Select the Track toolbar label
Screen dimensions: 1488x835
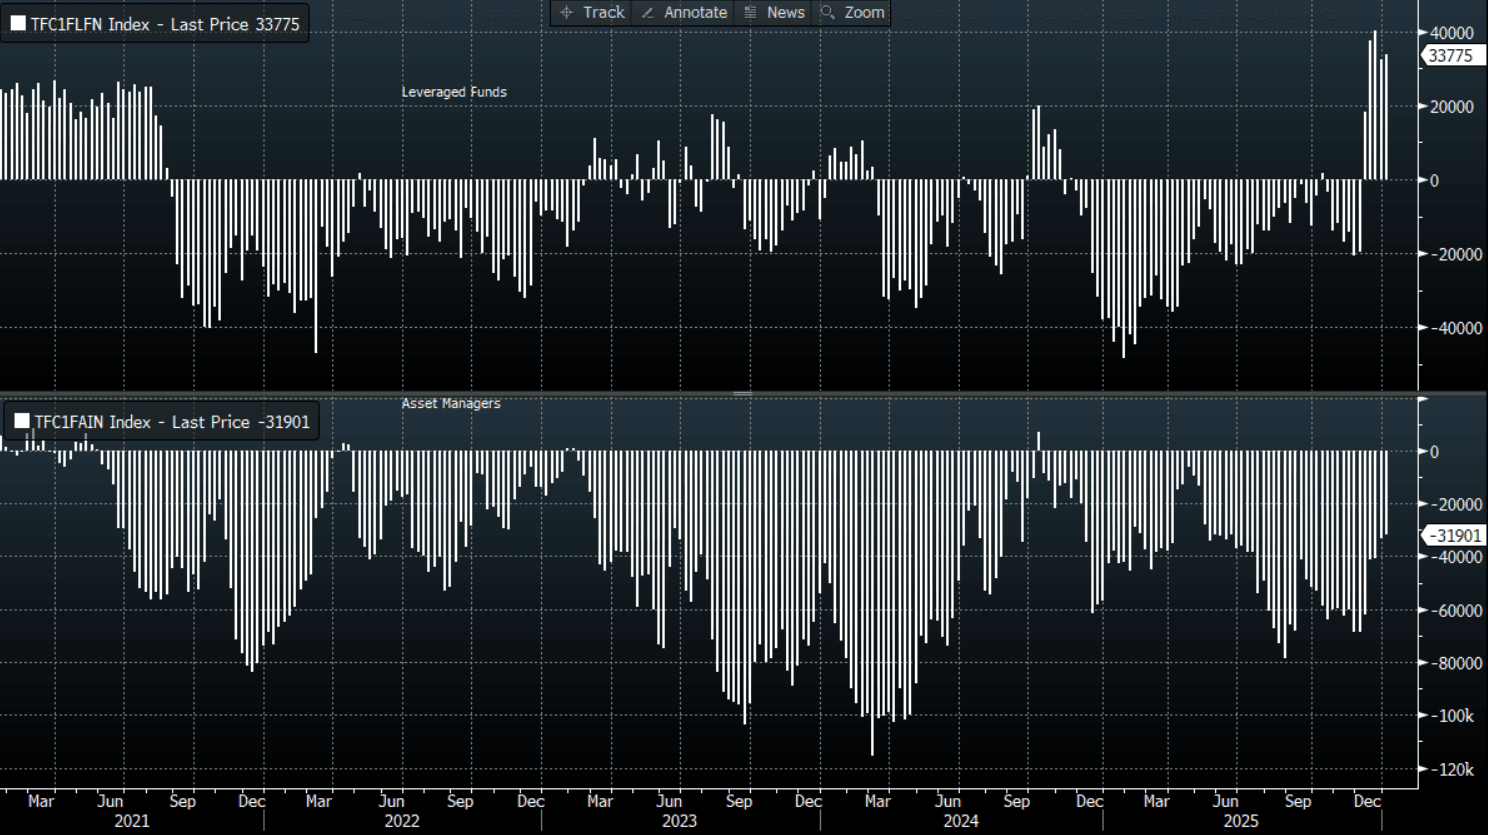[x=603, y=13]
